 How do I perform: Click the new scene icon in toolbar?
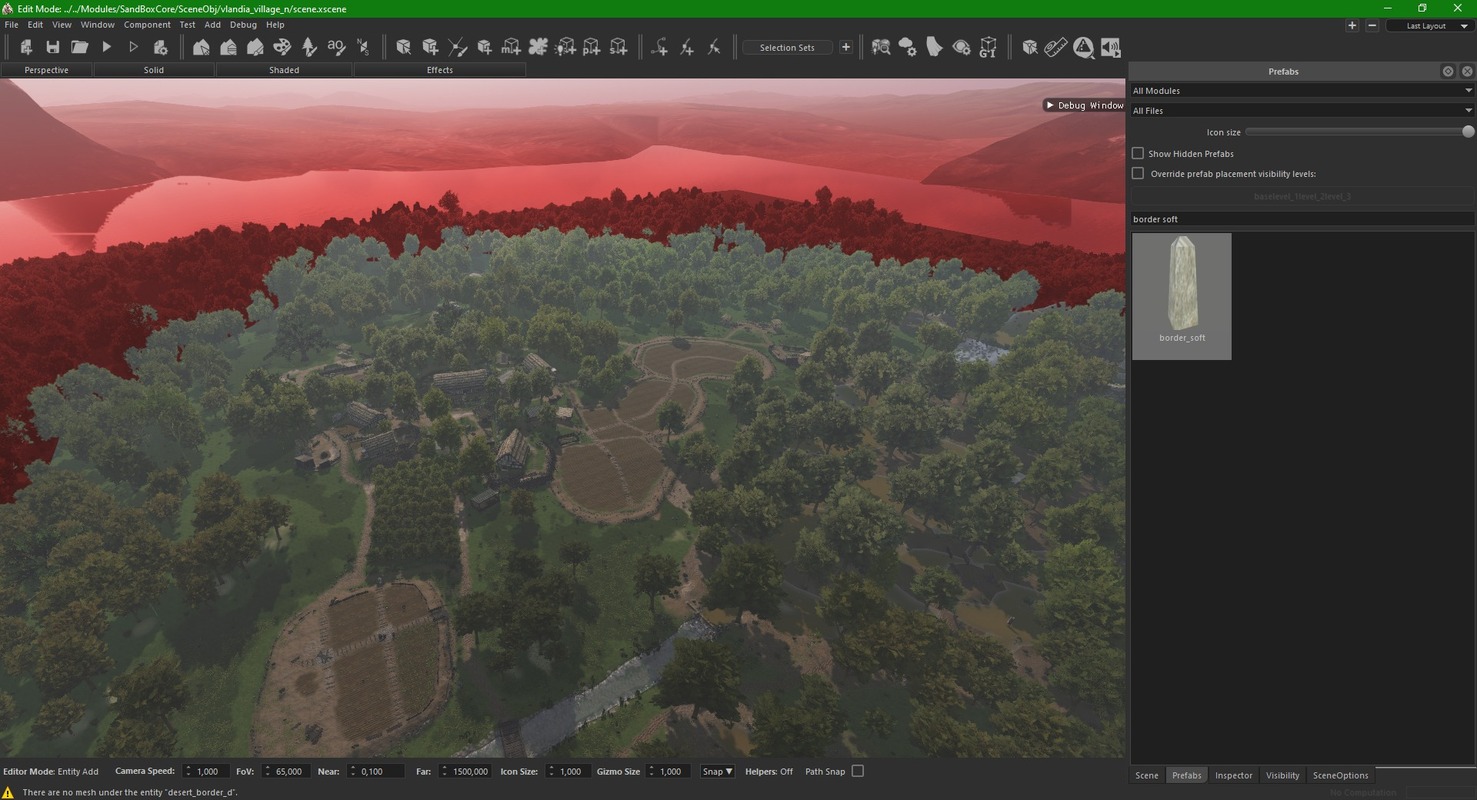point(26,47)
